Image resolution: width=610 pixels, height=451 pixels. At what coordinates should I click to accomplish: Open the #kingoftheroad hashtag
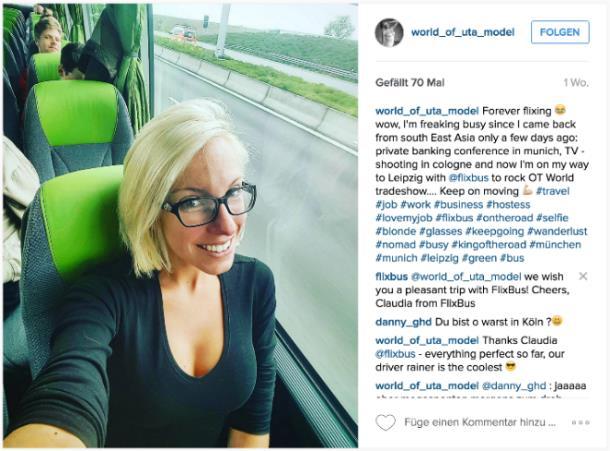tap(489, 245)
